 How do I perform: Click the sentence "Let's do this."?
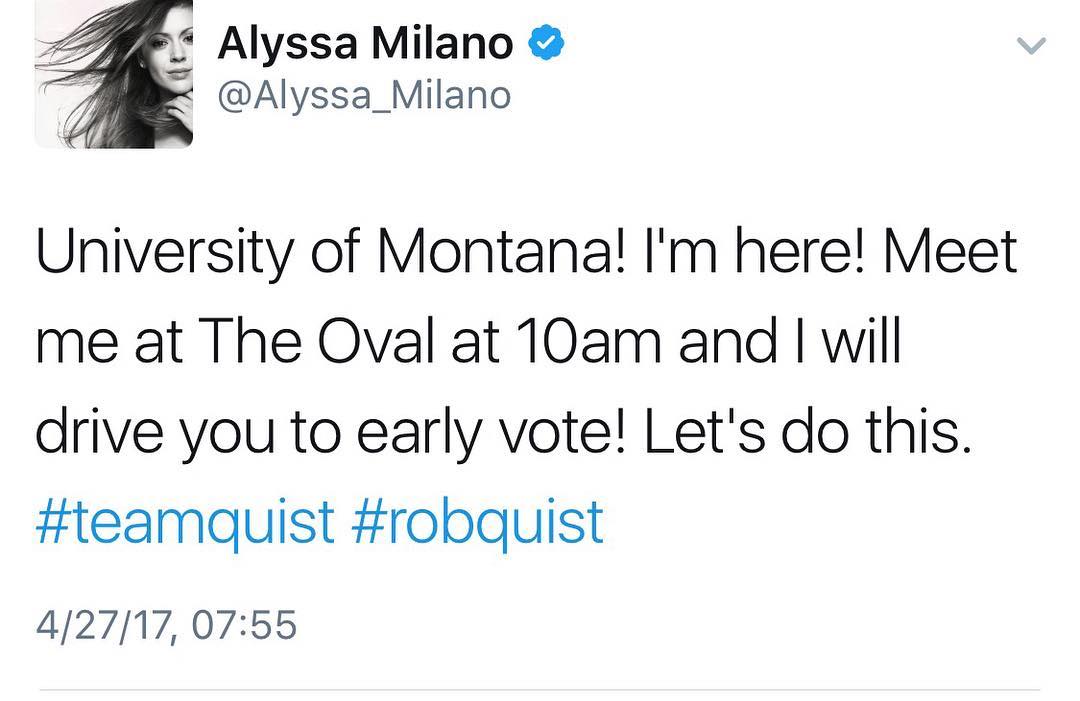[x=809, y=431]
